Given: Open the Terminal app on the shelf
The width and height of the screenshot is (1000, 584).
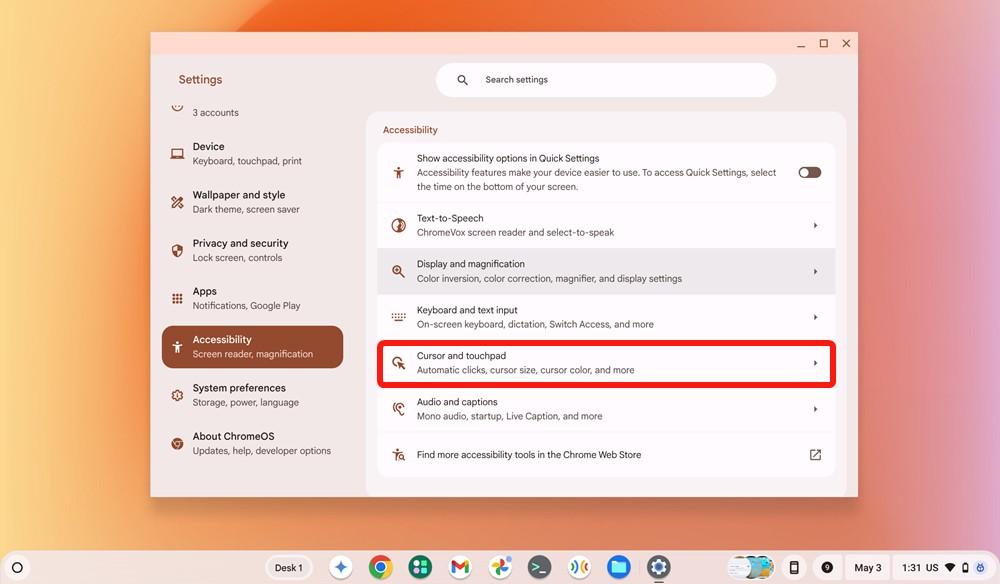Looking at the screenshot, I should [540, 567].
